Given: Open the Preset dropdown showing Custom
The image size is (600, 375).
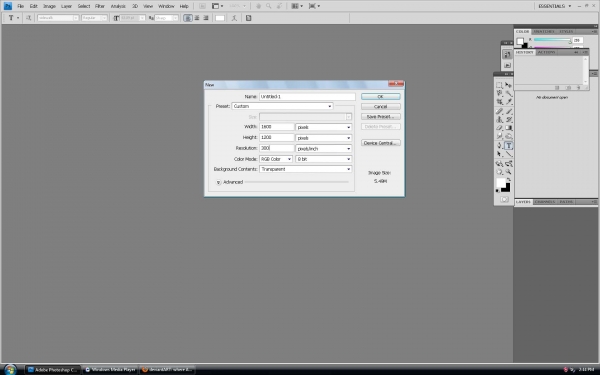Looking at the screenshot, I should [282, 106].
